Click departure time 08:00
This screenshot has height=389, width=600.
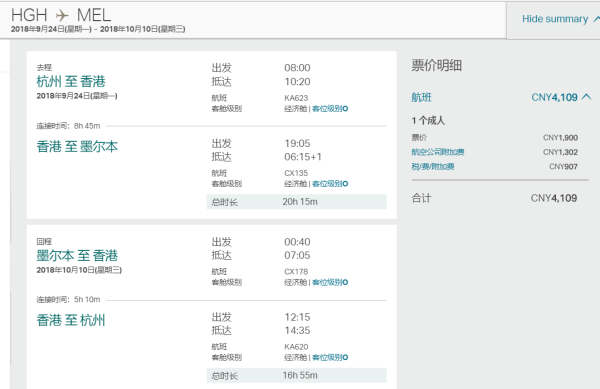coord(297,68)
